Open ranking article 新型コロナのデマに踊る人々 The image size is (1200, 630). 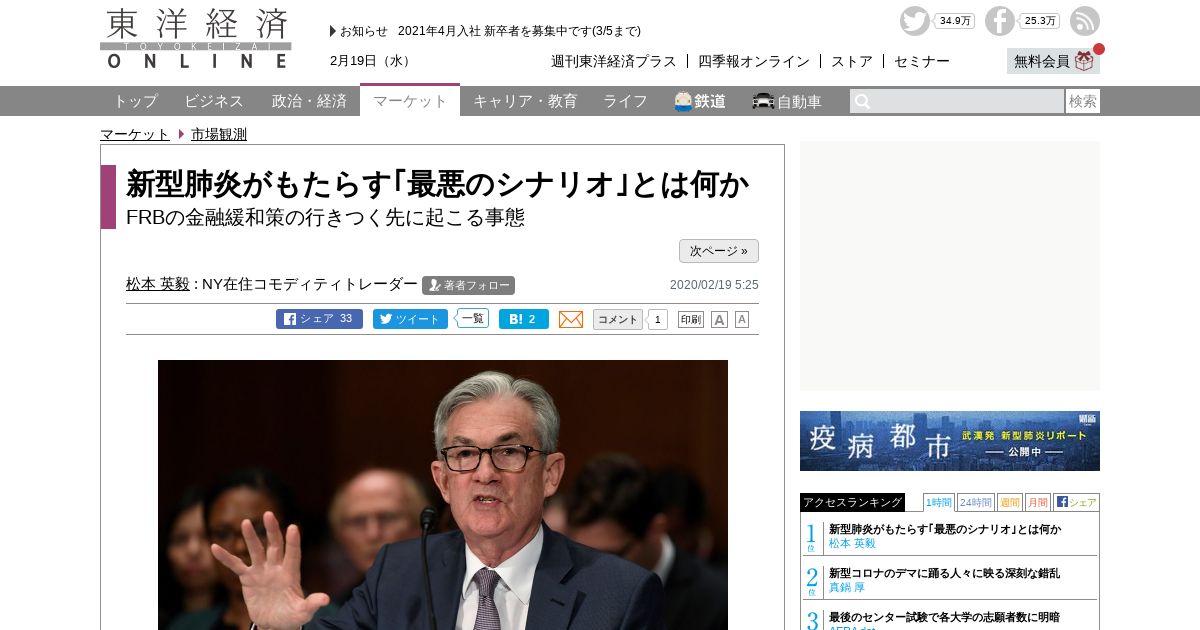coord(945,573)
